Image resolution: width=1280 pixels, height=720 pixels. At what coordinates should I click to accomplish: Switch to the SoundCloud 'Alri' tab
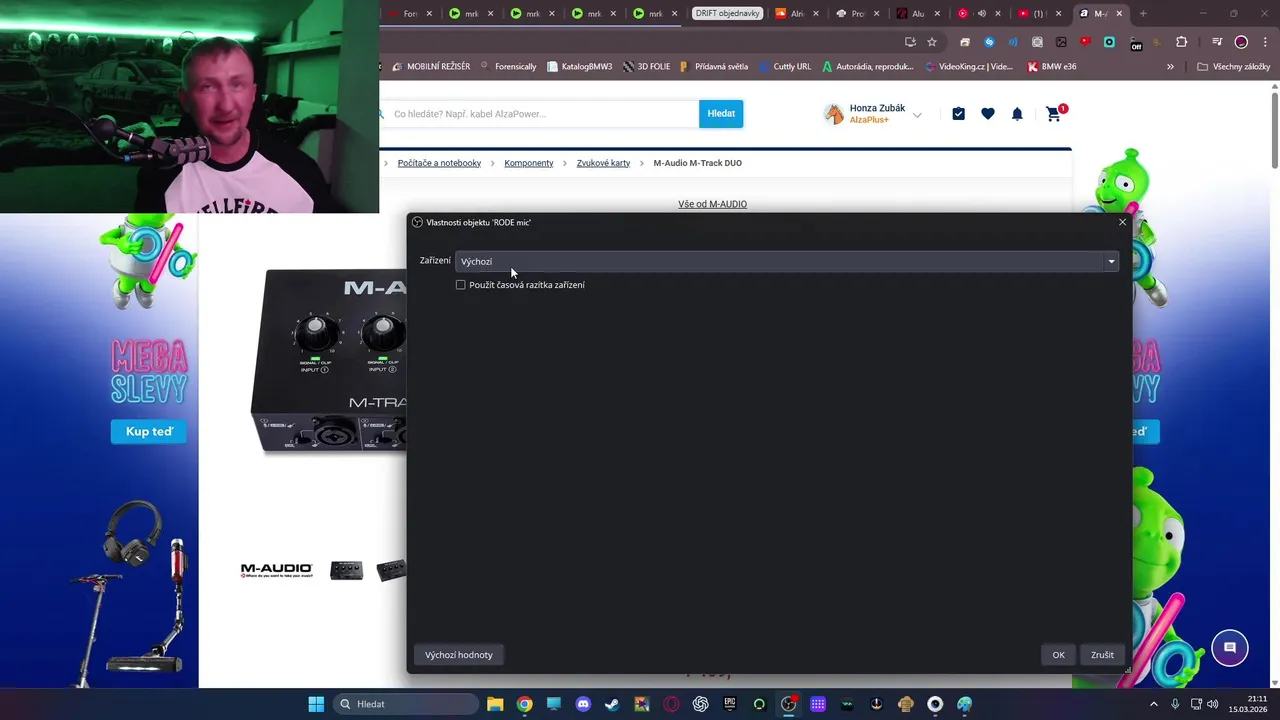[x=790, y=13]
